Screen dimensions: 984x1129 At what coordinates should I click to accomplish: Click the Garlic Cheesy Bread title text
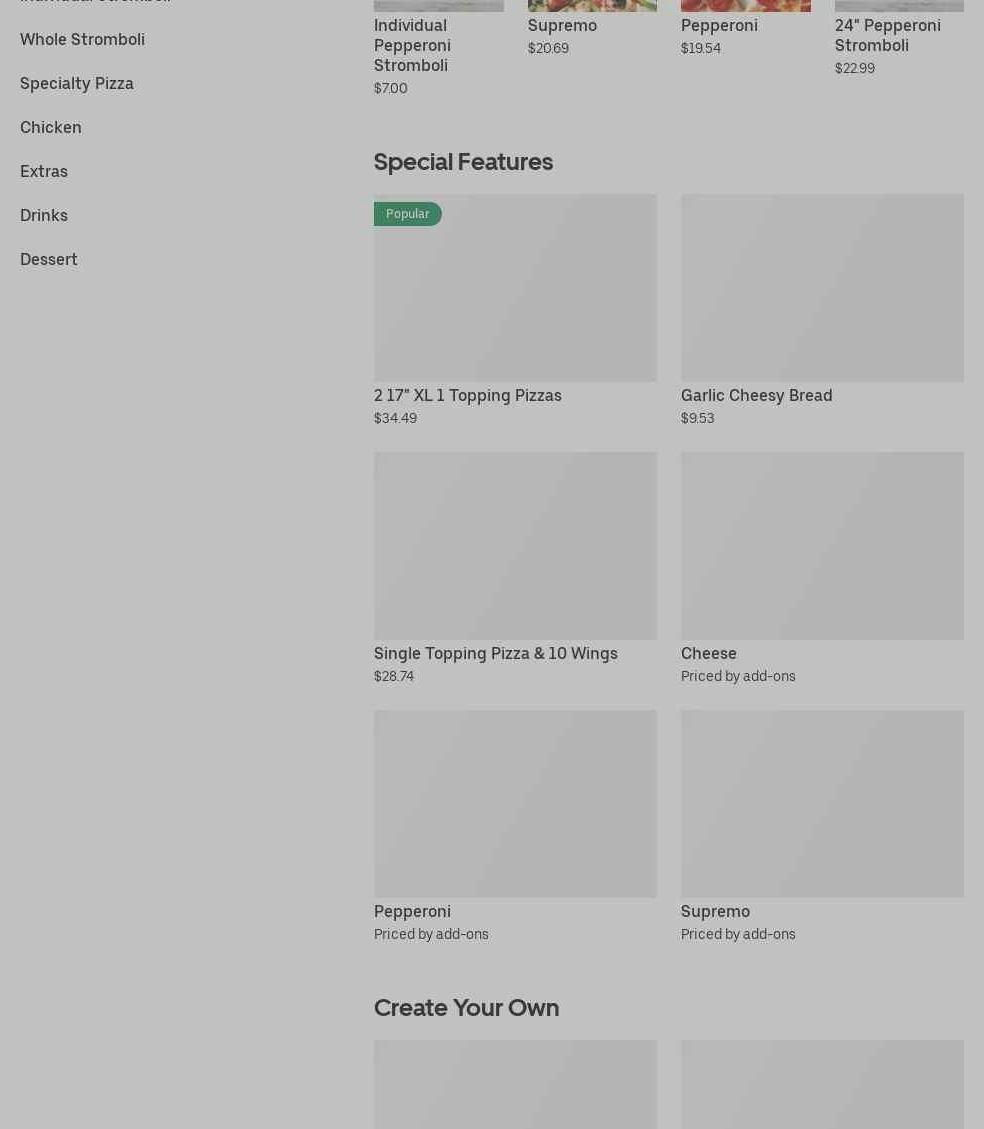[756, 395]
